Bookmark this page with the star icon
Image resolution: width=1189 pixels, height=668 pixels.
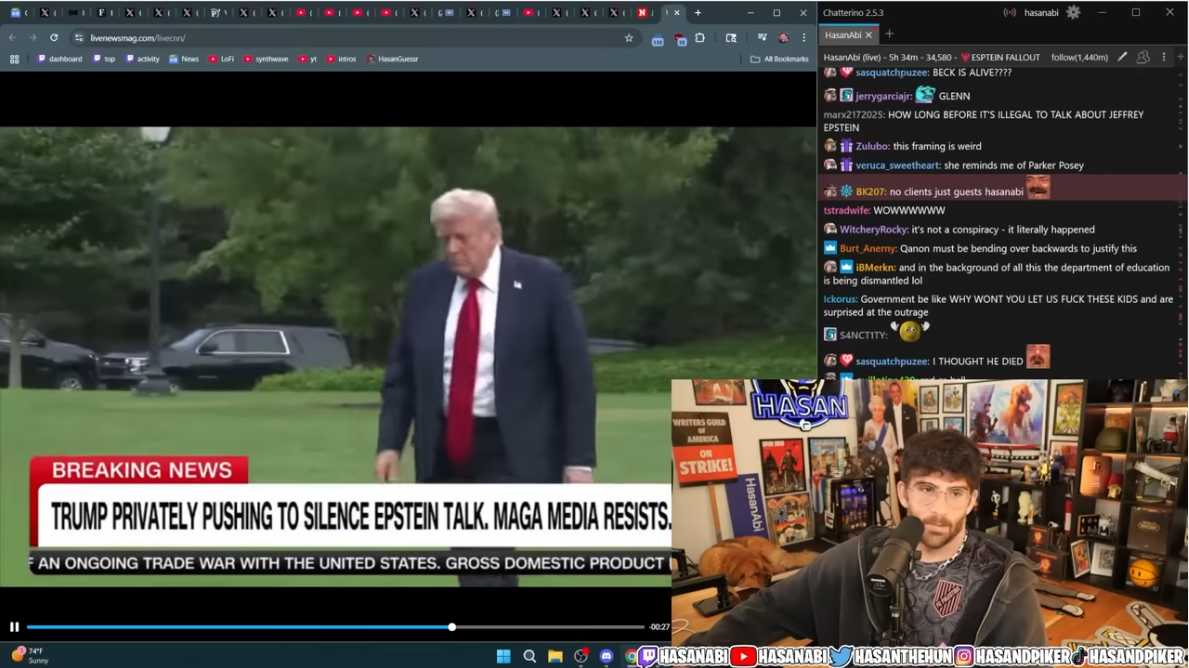click(x=629, y=37)
